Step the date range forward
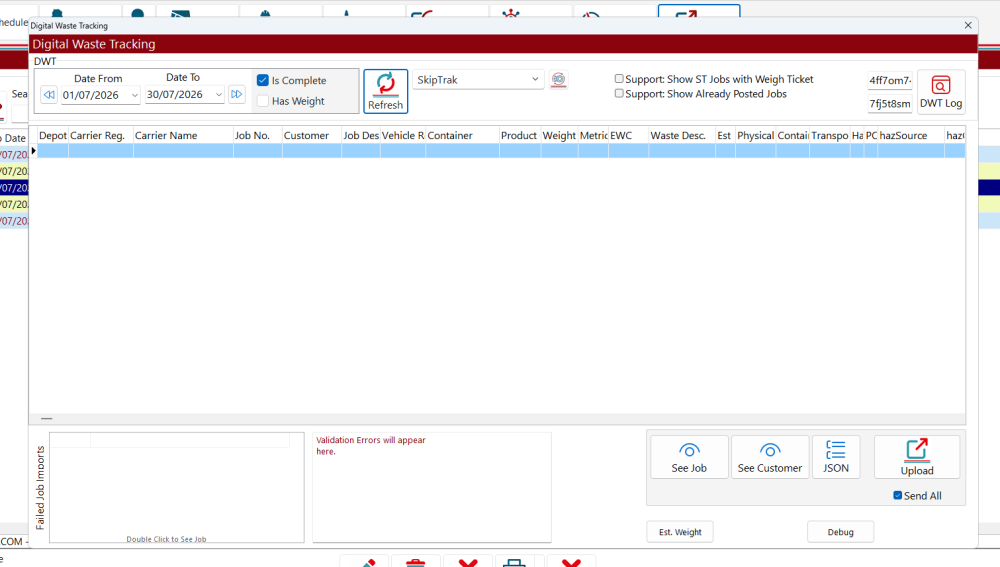This screenshot has height=567, width=1000. coord(237,94)
